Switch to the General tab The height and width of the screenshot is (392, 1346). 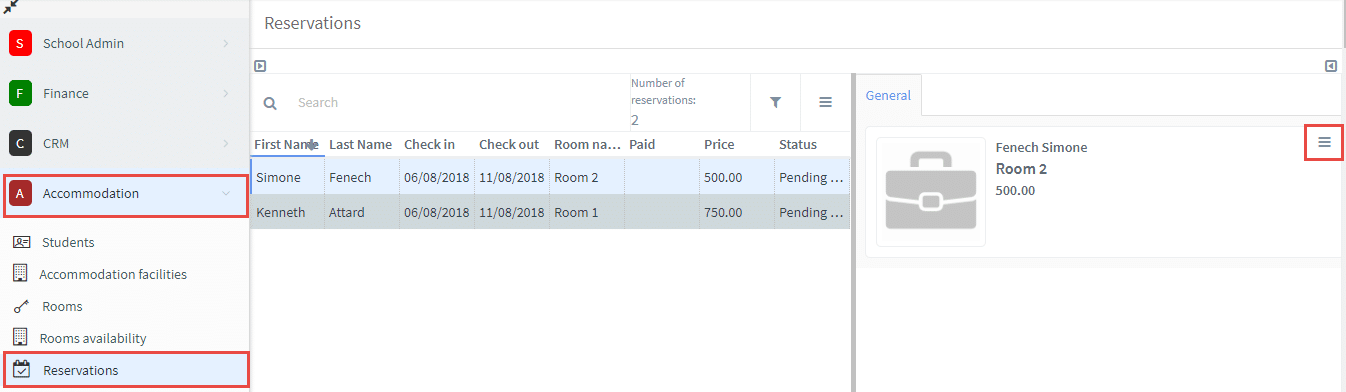(888, 96)
